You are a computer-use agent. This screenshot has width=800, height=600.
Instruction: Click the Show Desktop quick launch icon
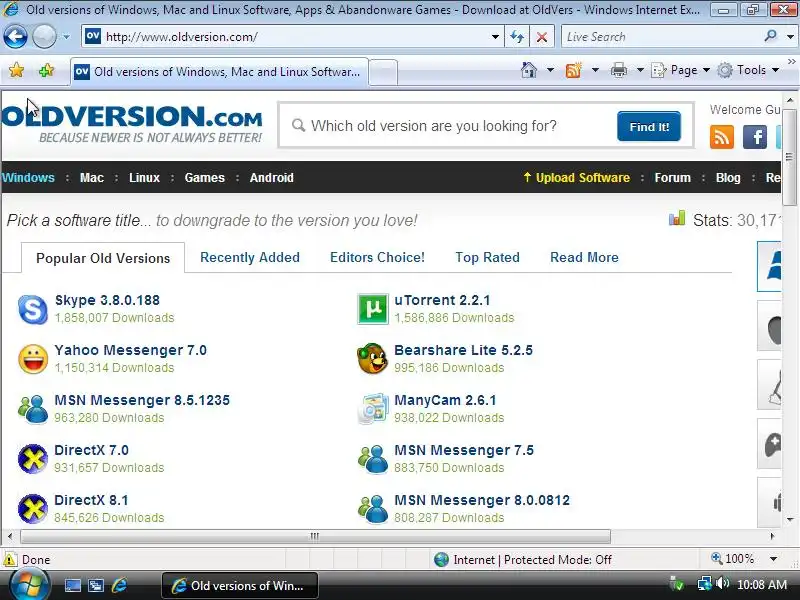72,585
